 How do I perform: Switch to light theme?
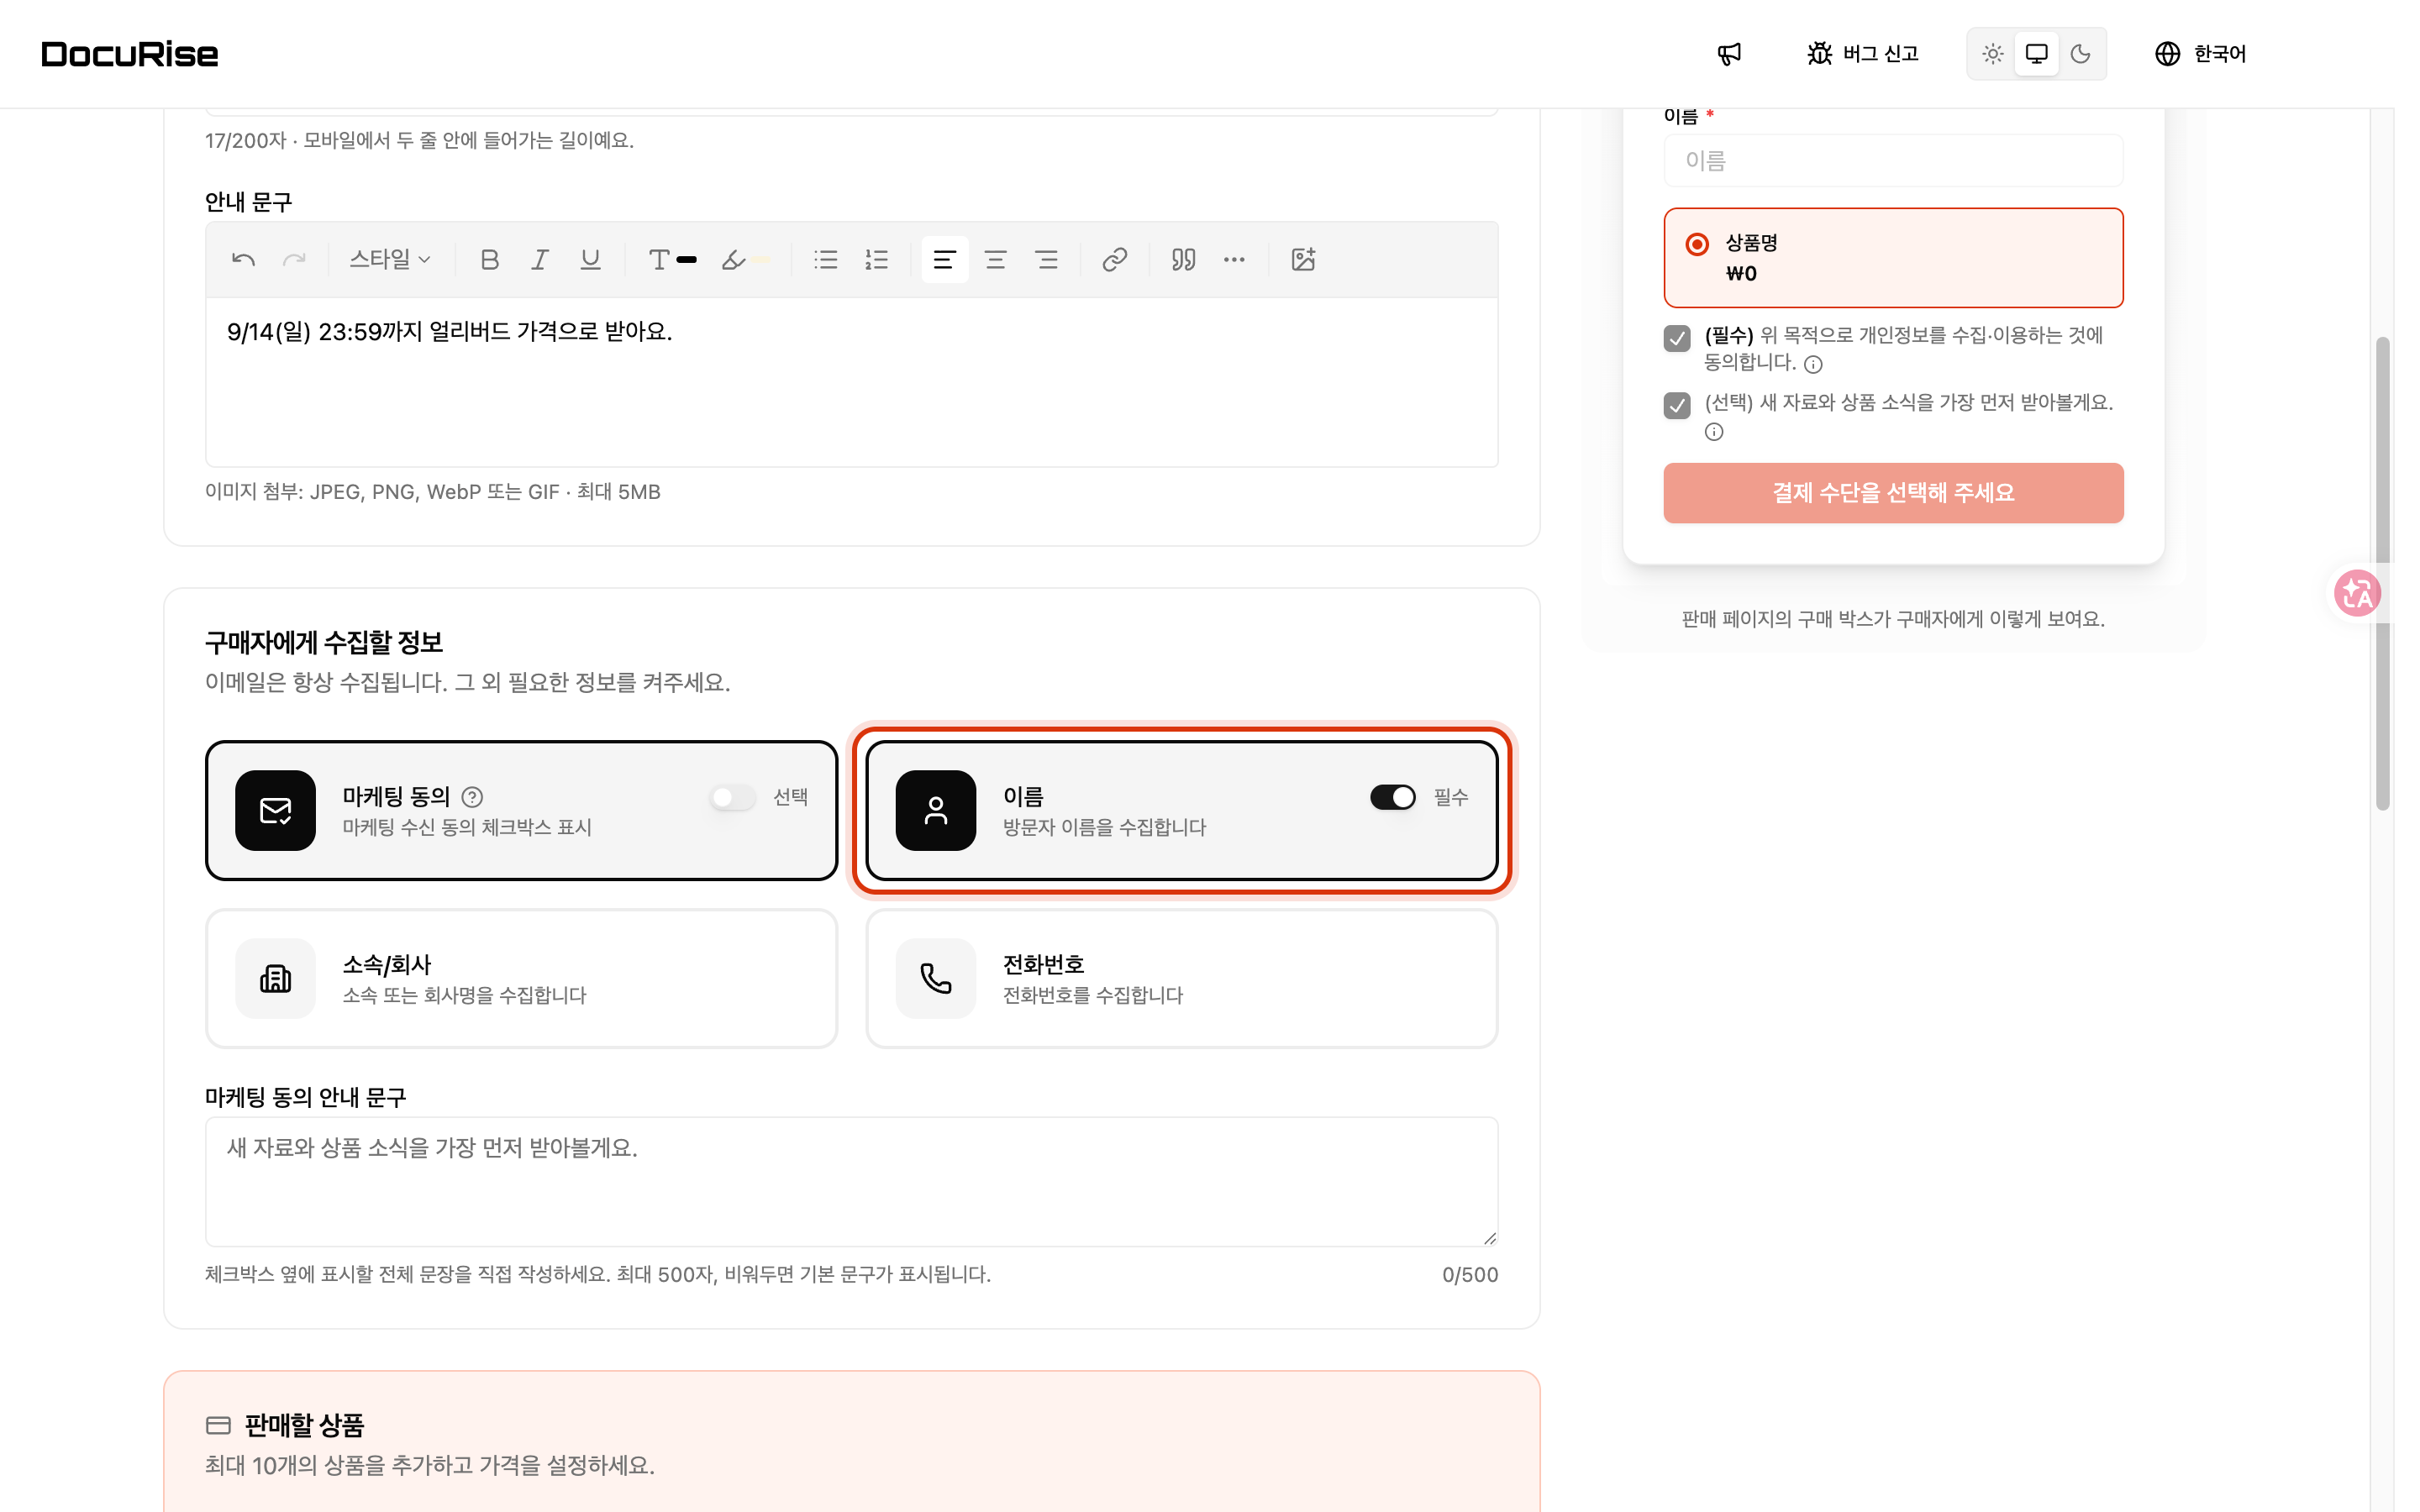click(1993, 54)
